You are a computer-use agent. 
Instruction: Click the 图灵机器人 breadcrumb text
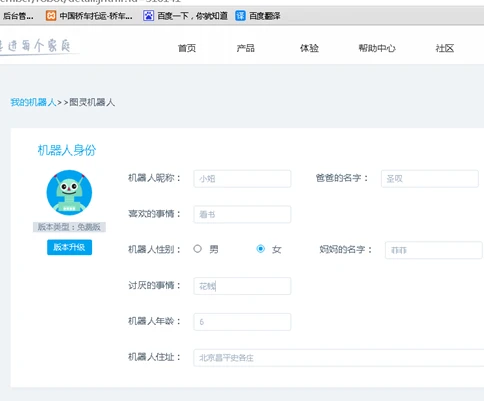click(92, 102)
